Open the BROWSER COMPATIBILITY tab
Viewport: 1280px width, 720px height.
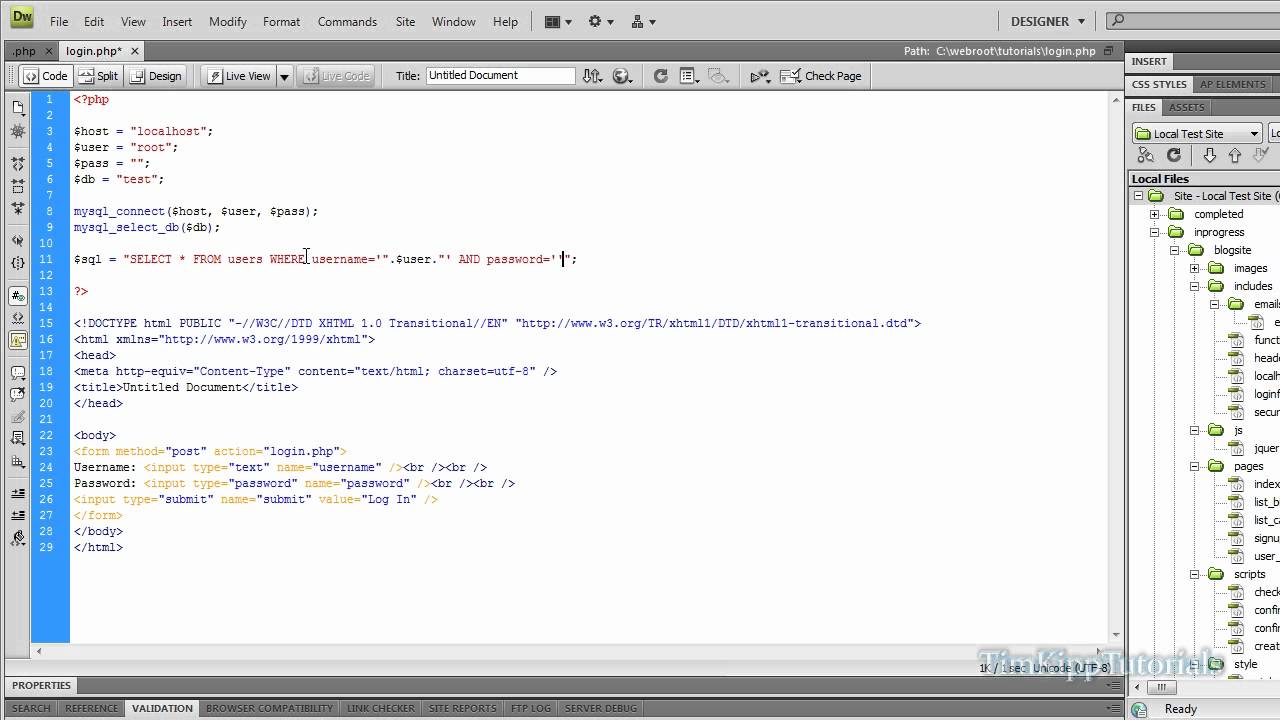(x=269, y=708)
